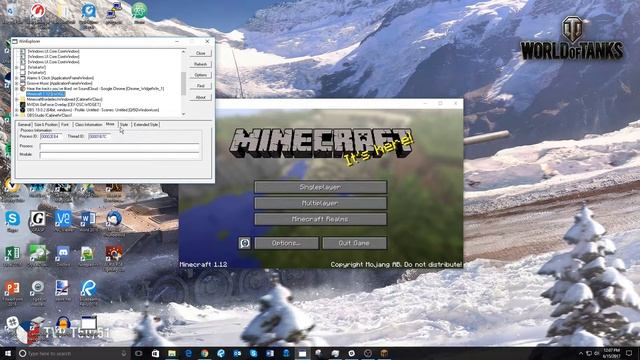
Task: Open the Slack desktop shortcut
Action: [12, 323]
